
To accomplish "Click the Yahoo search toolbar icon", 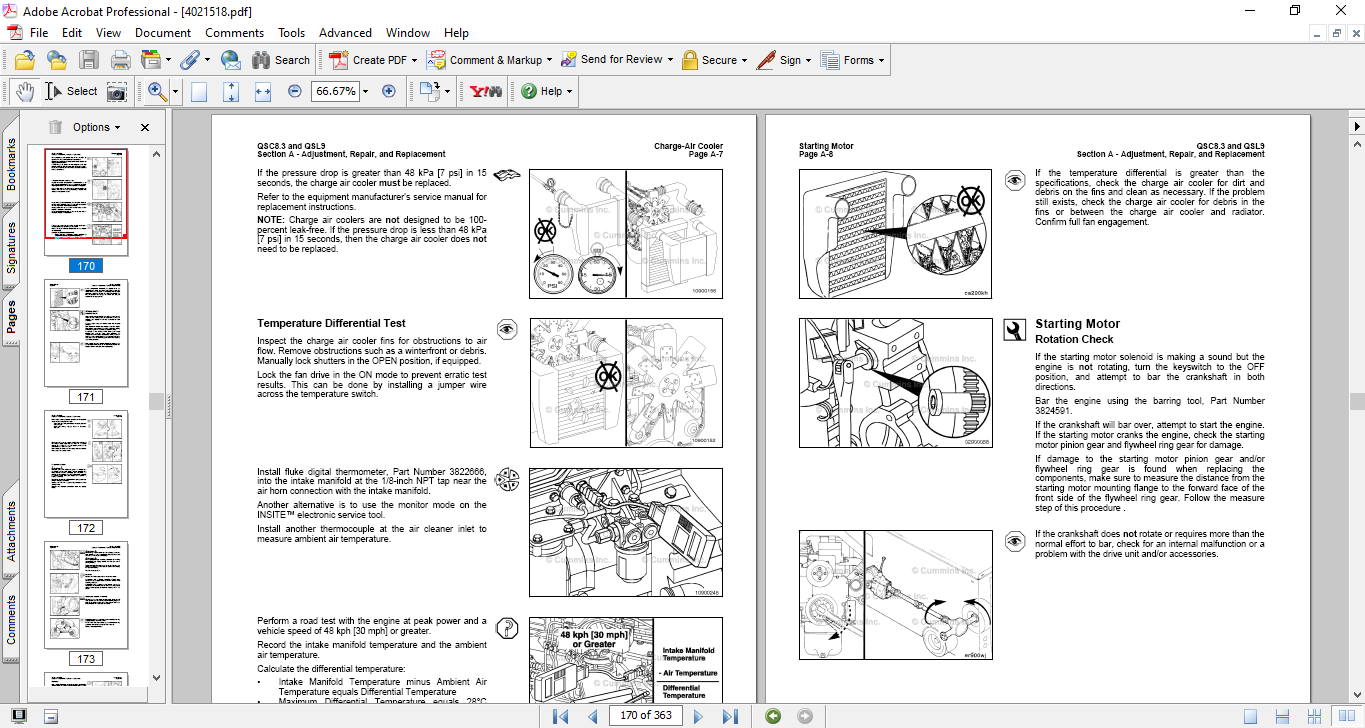I will [x=486, y=91].
